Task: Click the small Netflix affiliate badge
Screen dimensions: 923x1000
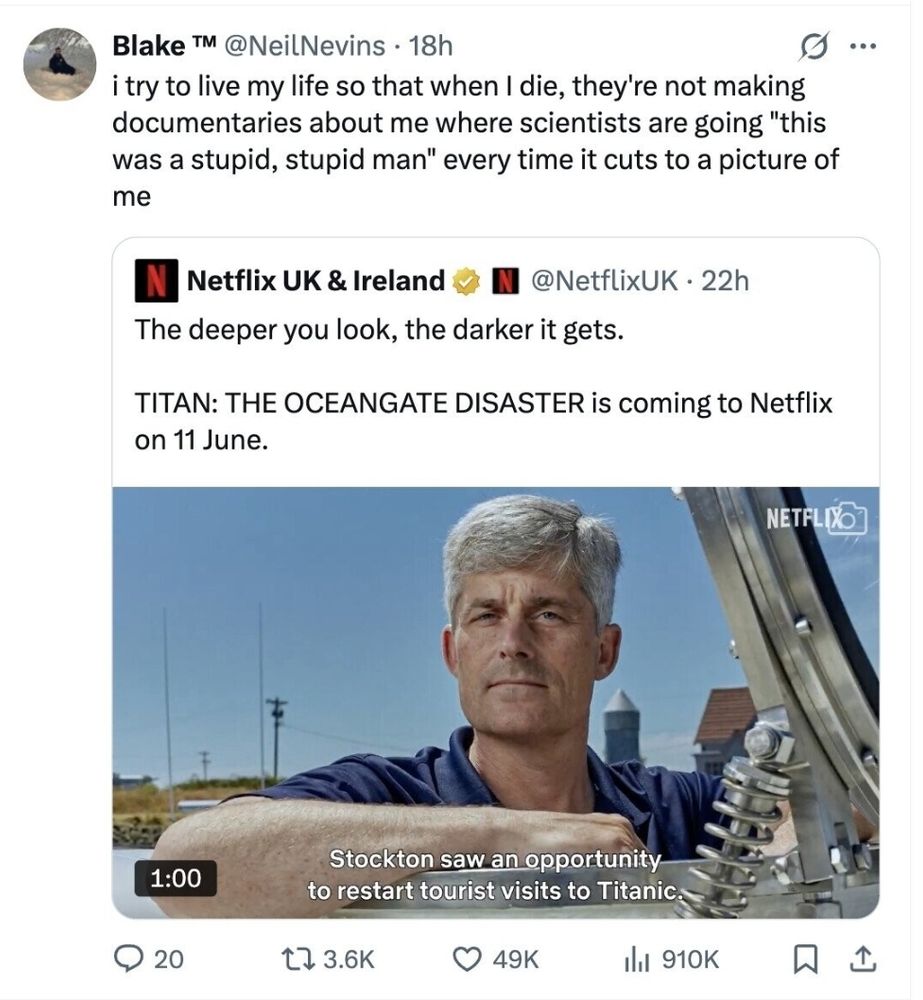Action: pos(506,282)
